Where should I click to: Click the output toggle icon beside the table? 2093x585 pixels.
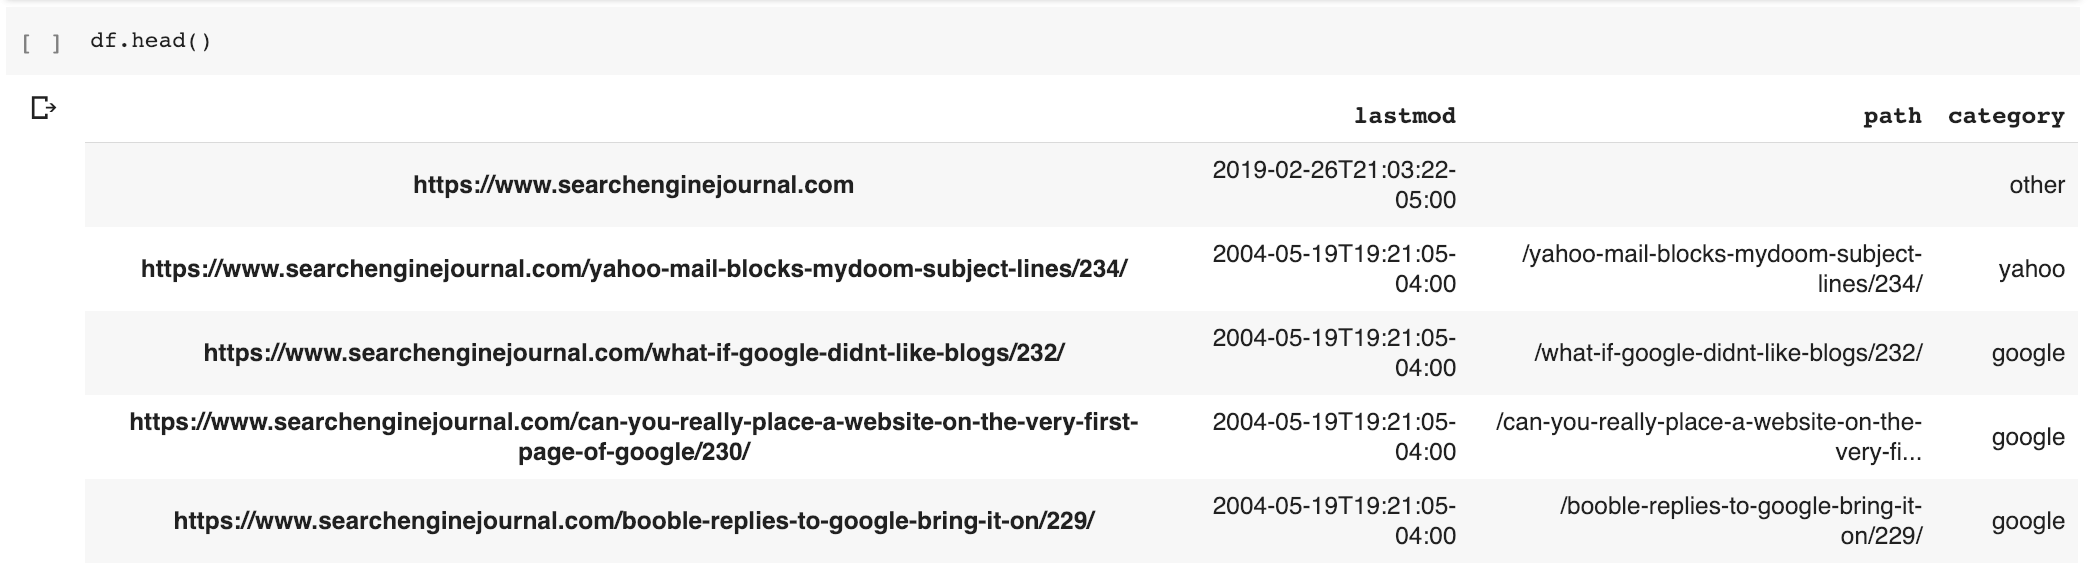(x=43, y=108)
